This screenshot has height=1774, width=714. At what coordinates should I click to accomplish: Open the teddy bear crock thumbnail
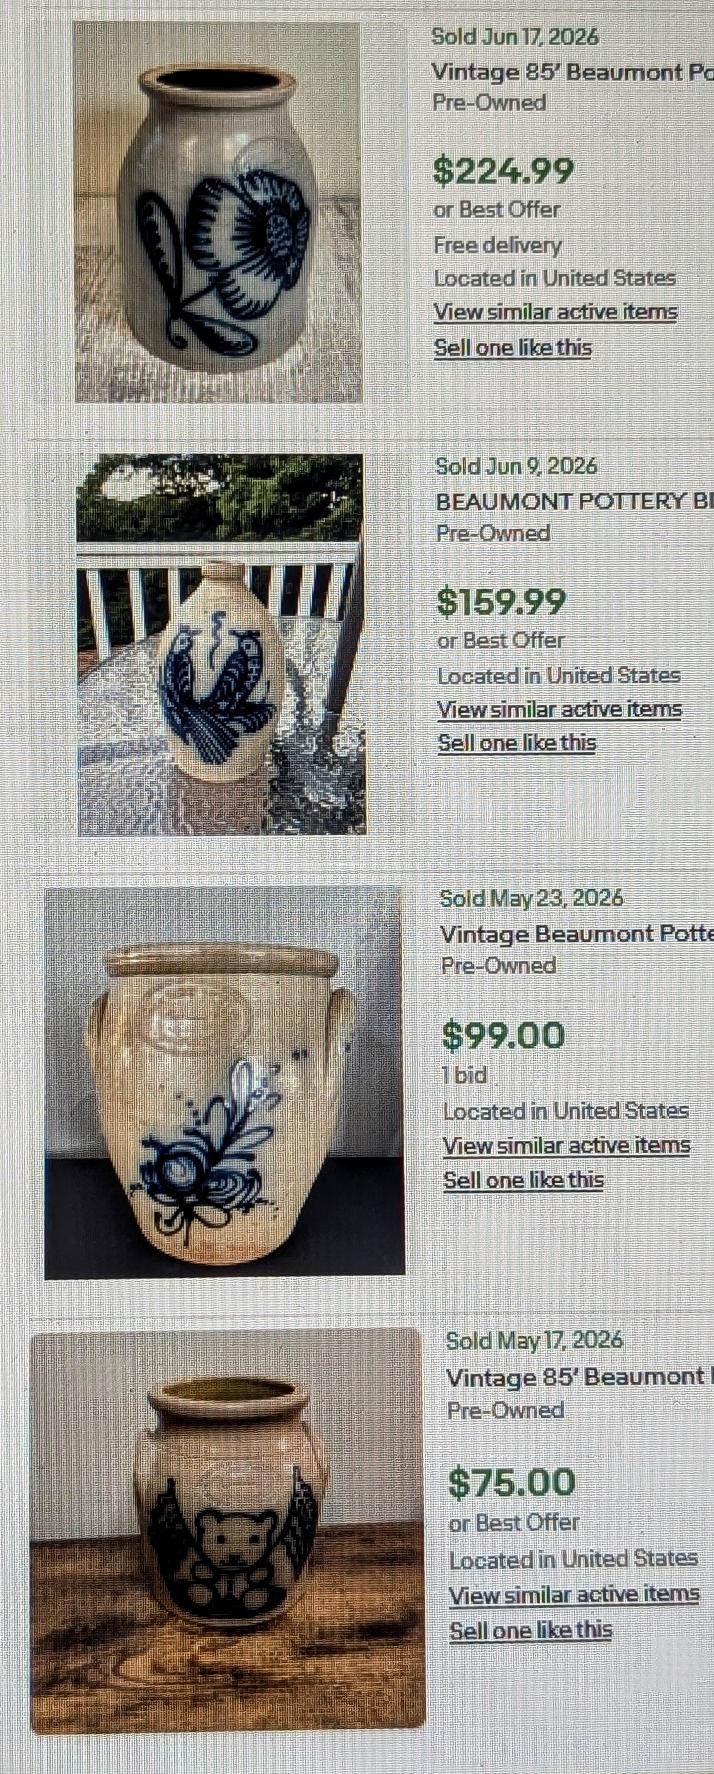(227, 1530)
